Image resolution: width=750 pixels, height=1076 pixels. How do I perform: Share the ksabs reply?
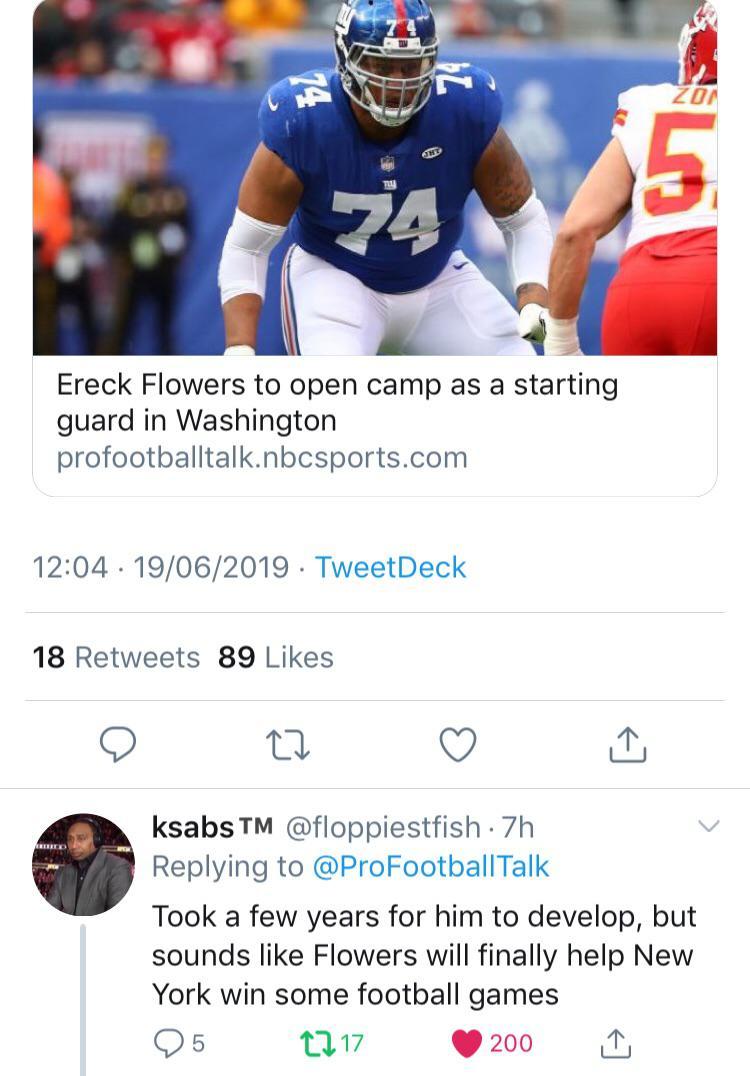click(x=615, y=1043)
